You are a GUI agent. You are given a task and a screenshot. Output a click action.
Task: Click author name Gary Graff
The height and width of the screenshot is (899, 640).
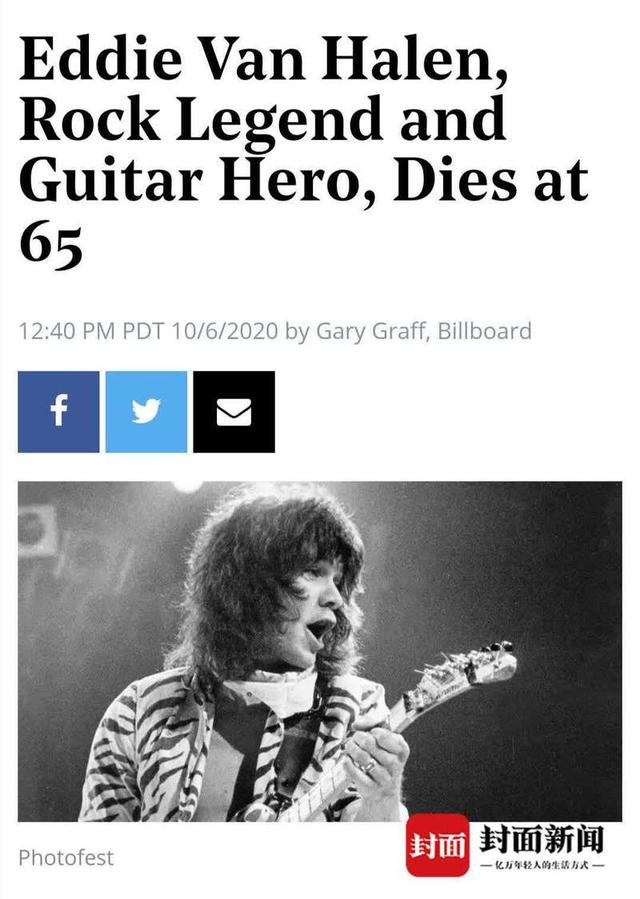(x=372, y=331)
